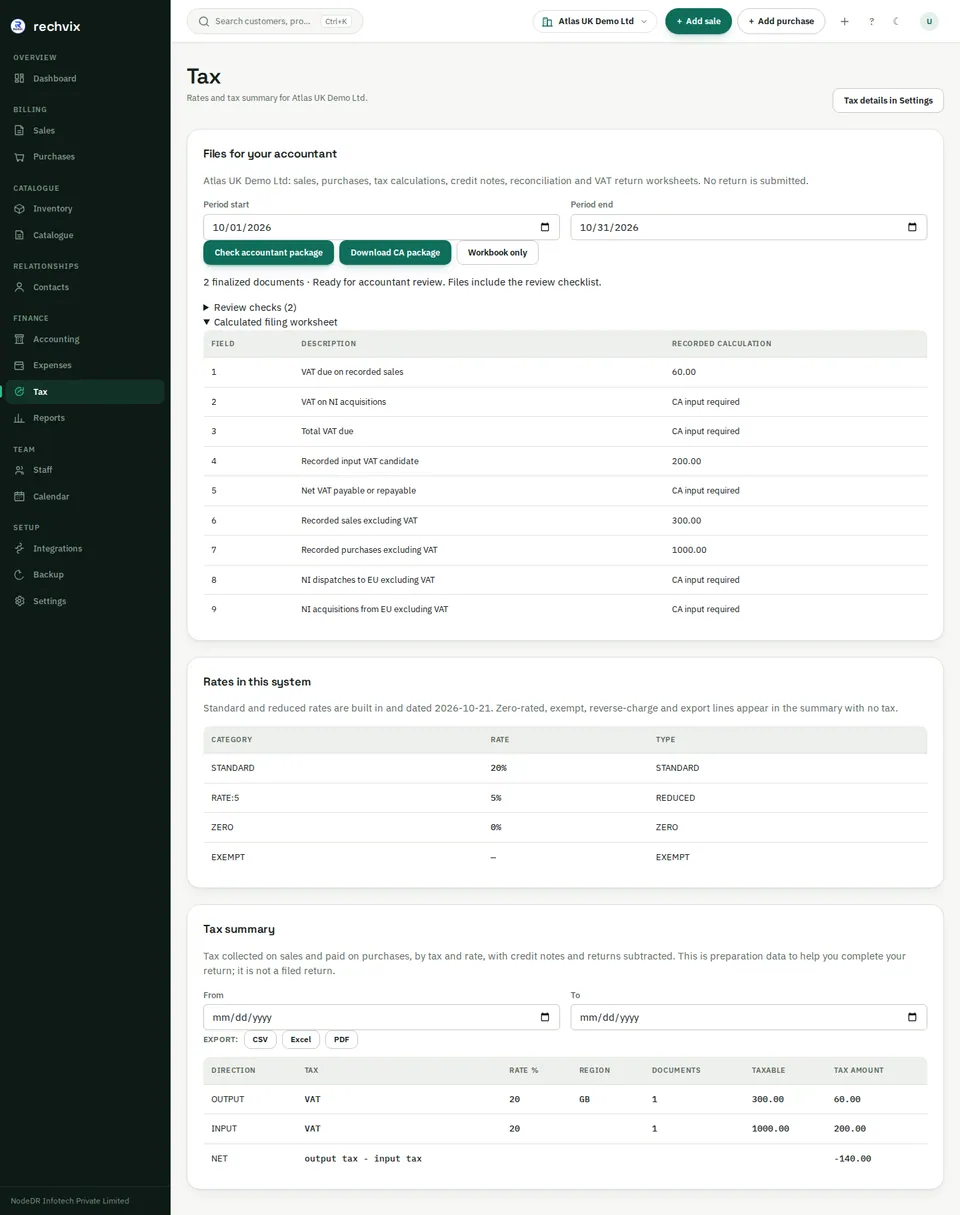Screen dimensions: 960x1215
Task: Click Check accountant package button
Action: click(x=269, y=252)
